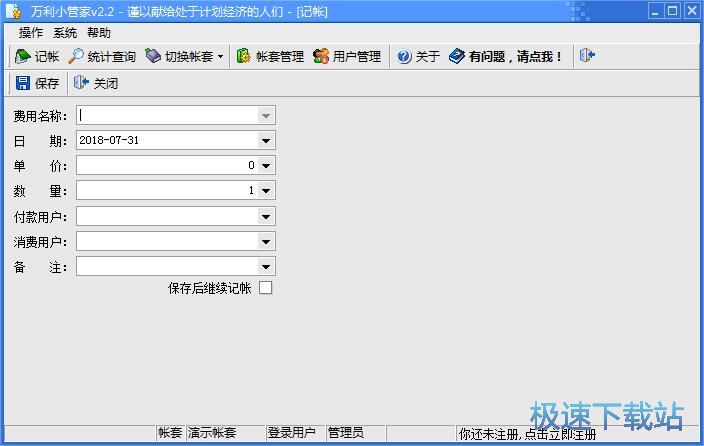This screenshot has height=446, width=704.
Task: Click 有问题，请点我！ toolbar button
Action: coord(505,56)
